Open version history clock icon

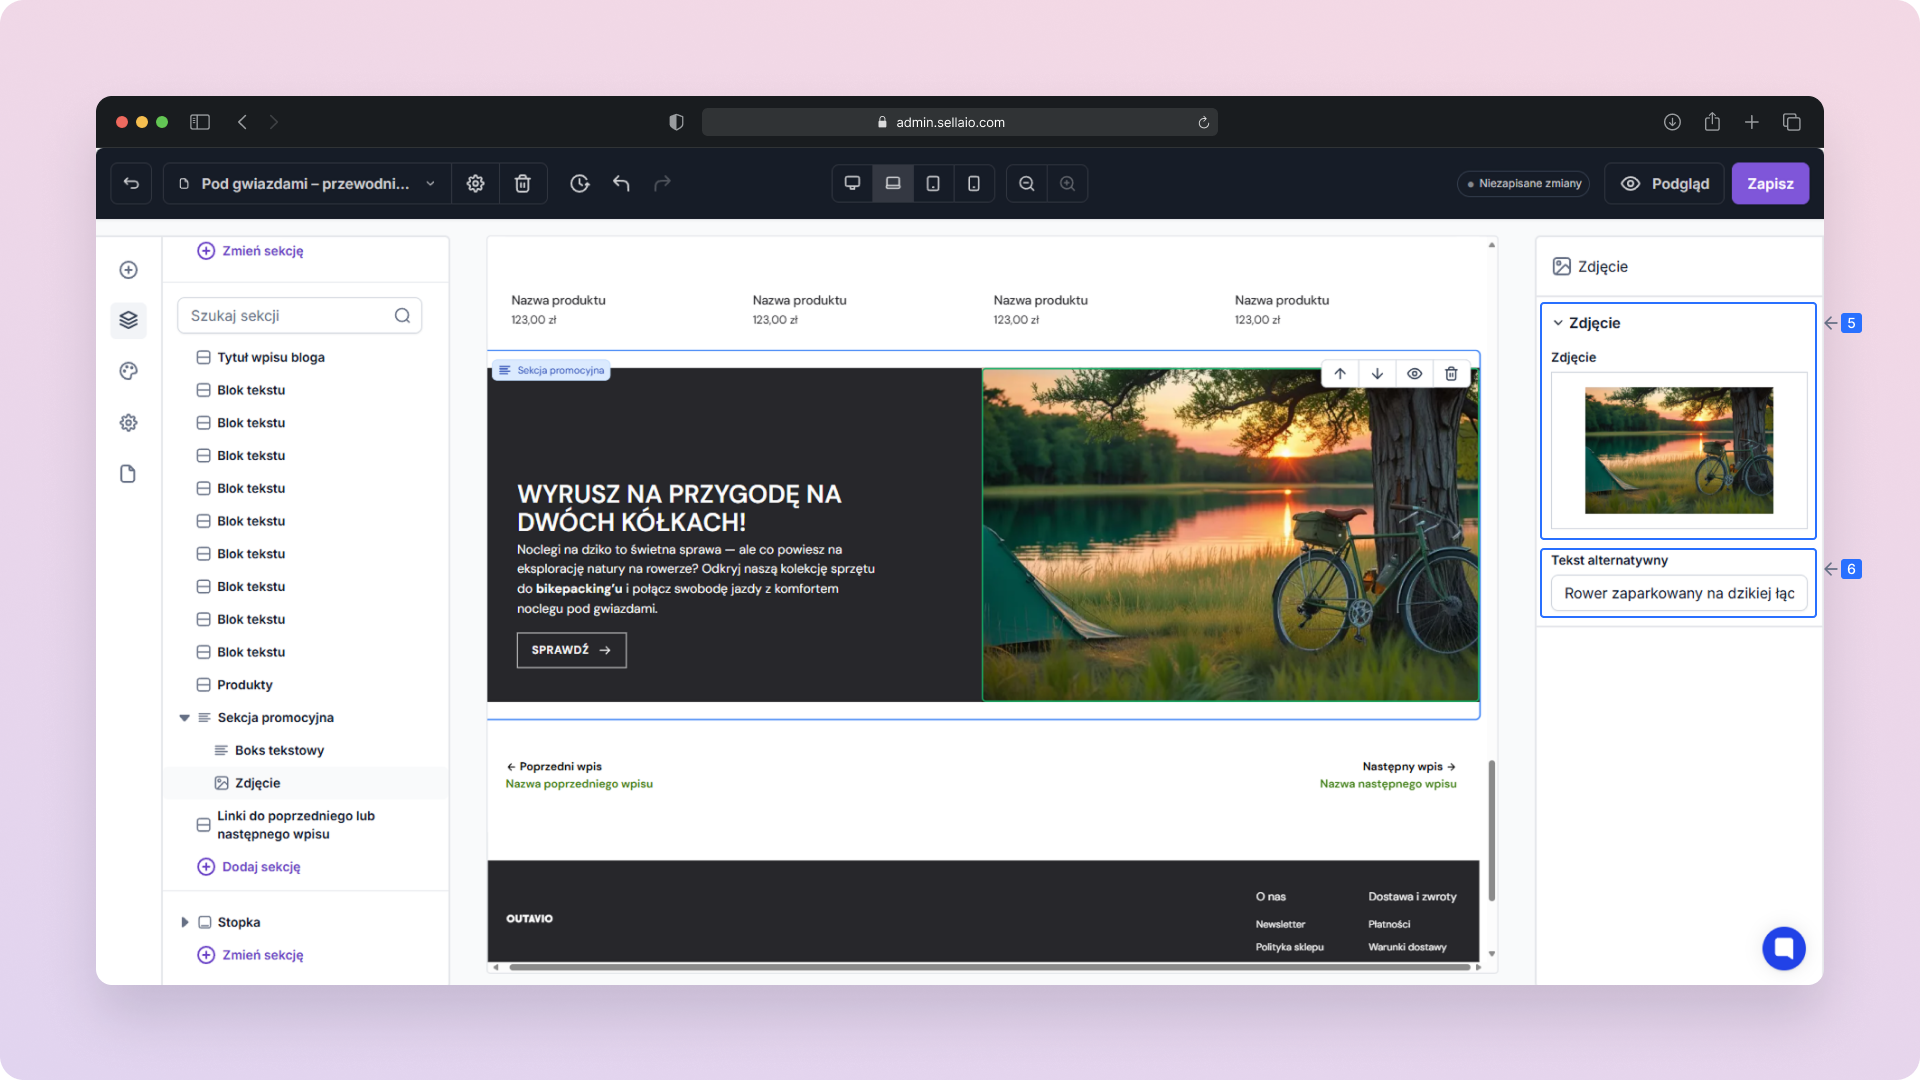(x=579, y=183)
